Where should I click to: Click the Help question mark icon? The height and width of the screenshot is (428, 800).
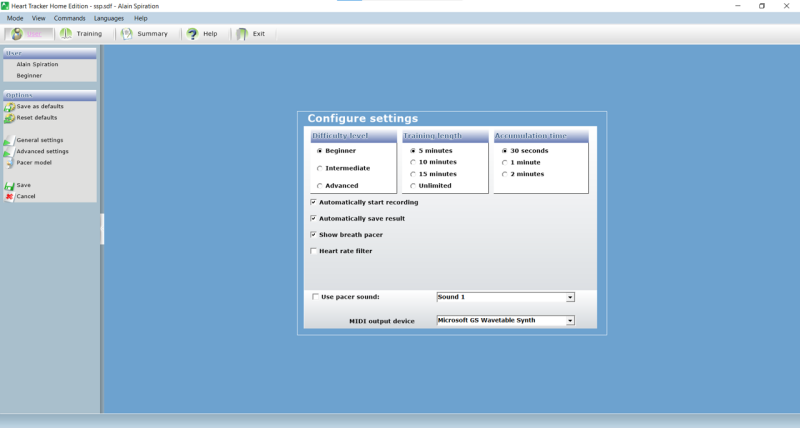(x=192, y=34)
